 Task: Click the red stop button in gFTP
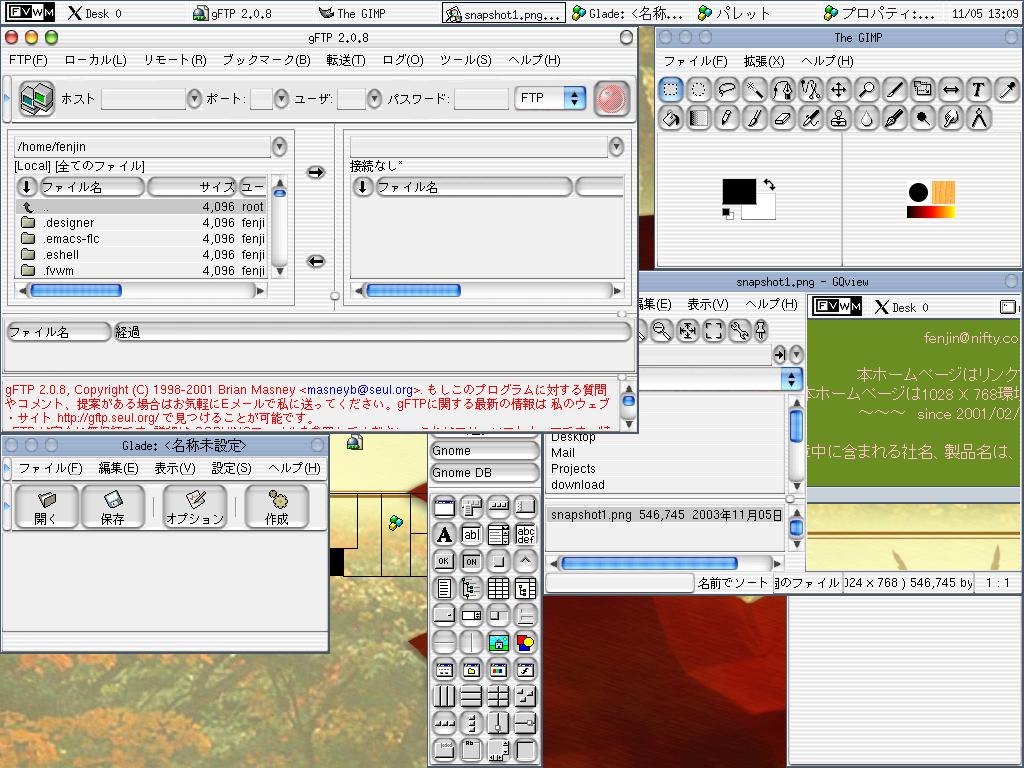[x=612, y=99]
